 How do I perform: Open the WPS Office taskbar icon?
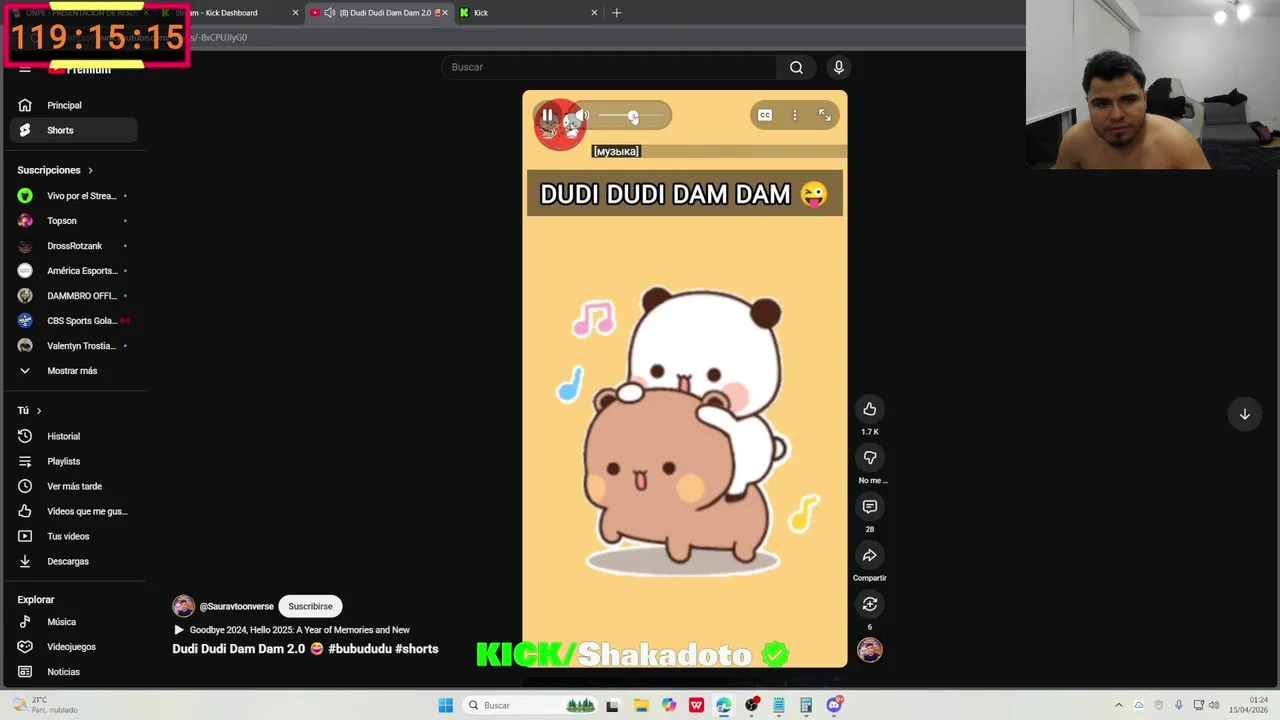pos(696,705)
